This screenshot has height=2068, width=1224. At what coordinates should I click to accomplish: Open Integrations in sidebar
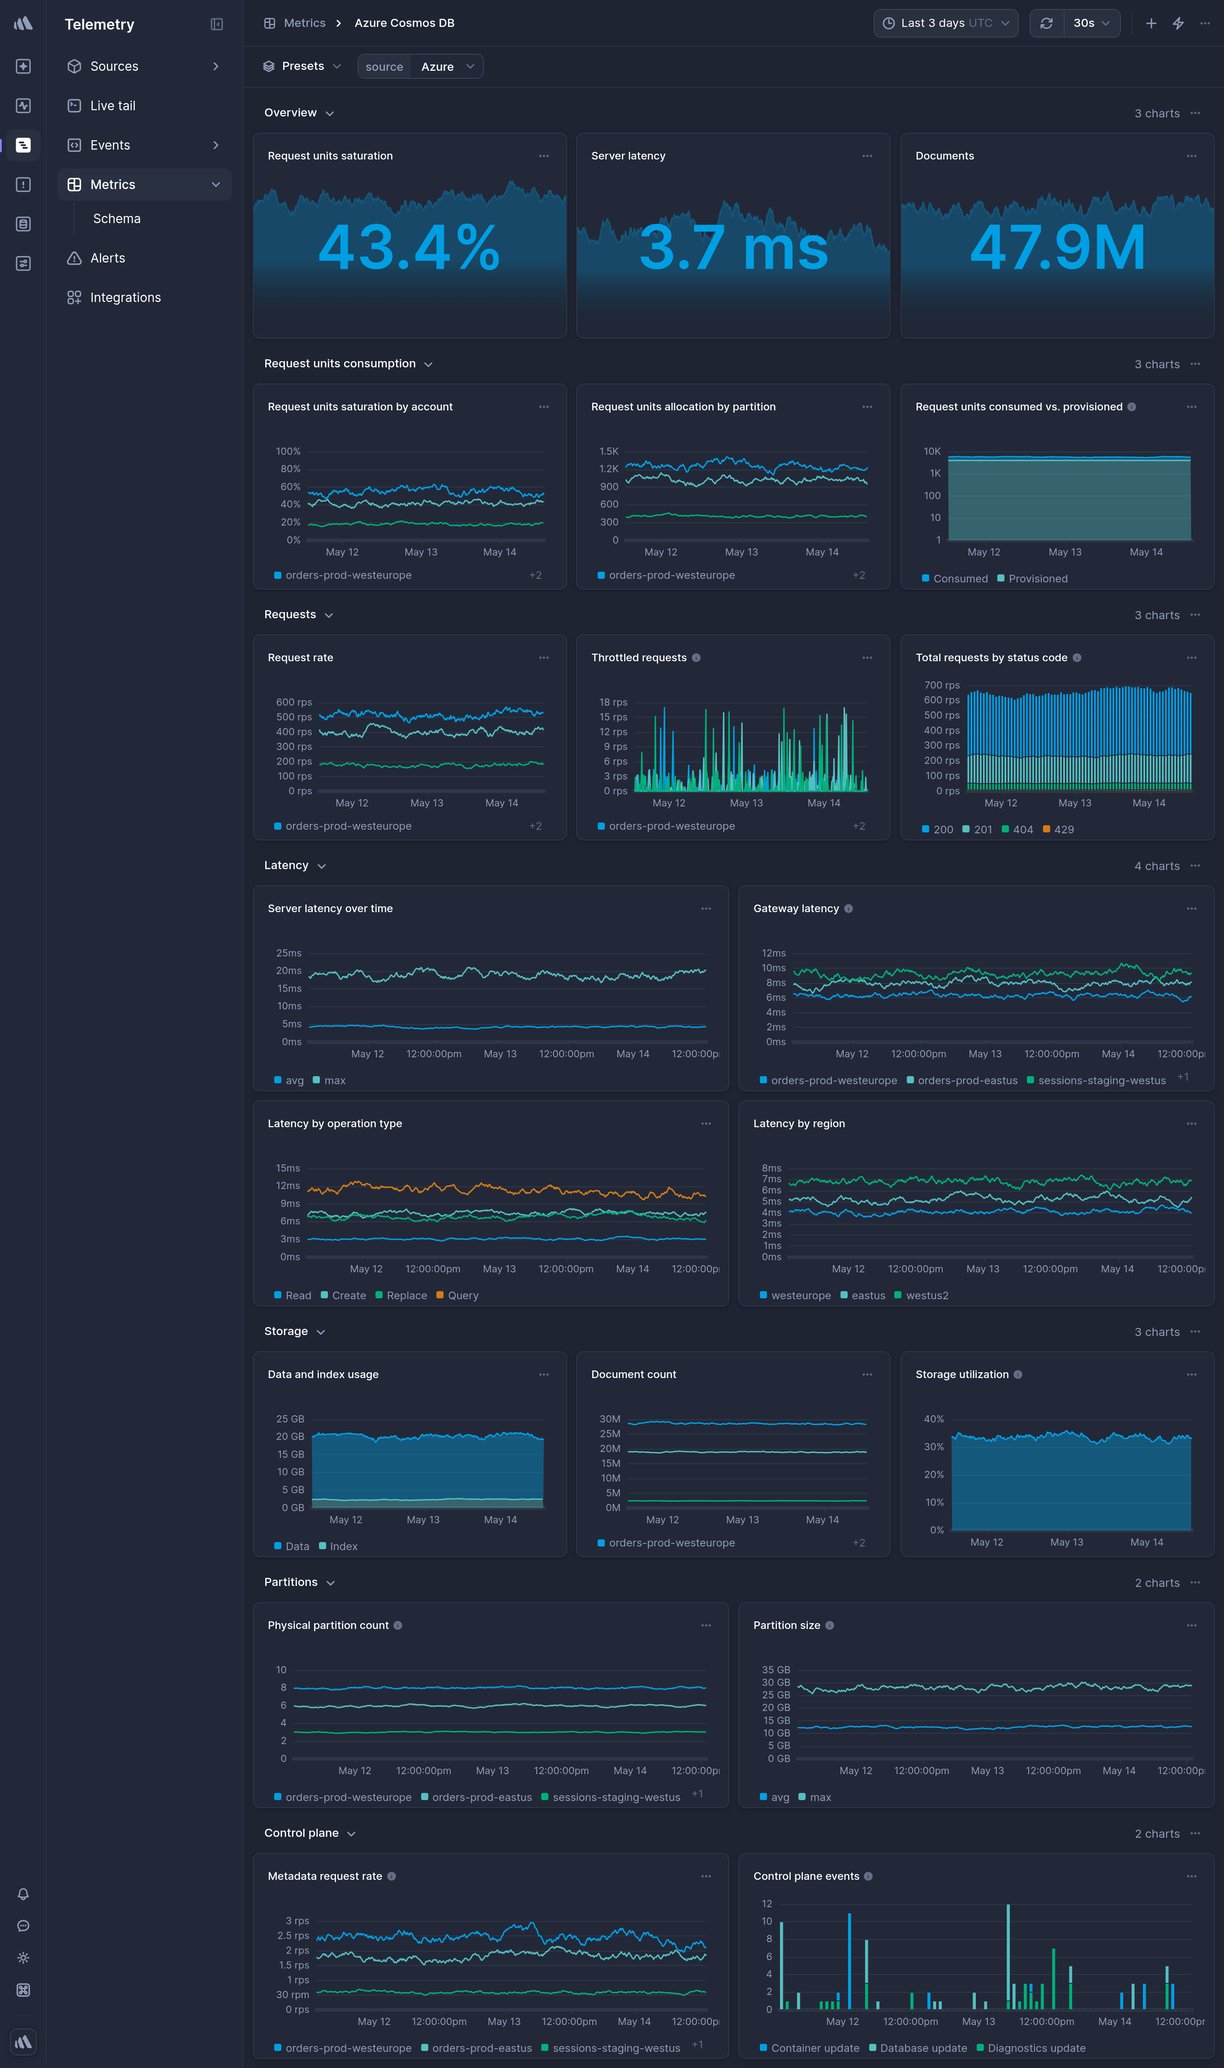tap(144, 298)
